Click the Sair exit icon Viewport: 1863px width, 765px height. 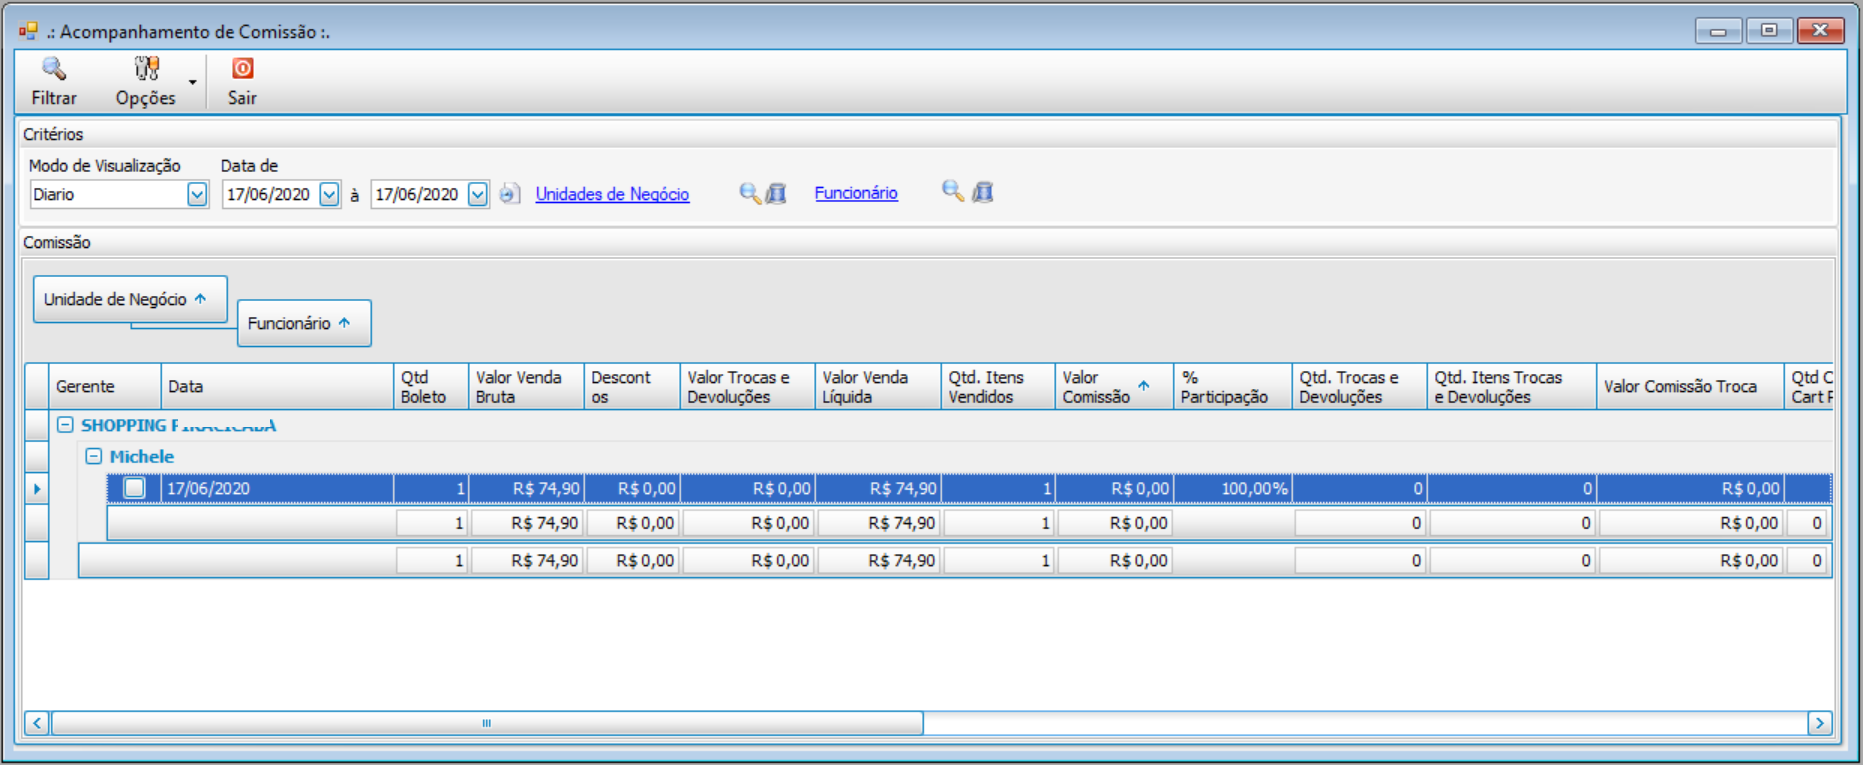pyautogui.click(x=242, y=68)
